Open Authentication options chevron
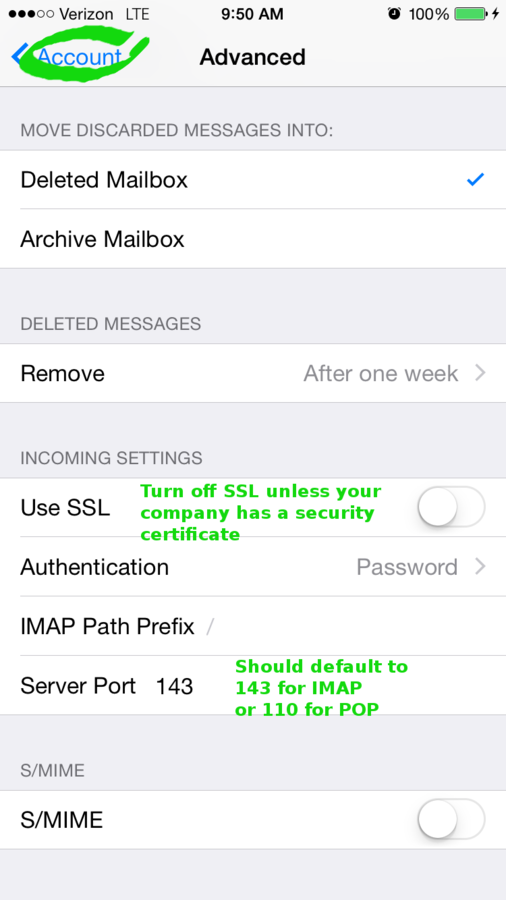The image size is (506, 900). coord(481,567)
